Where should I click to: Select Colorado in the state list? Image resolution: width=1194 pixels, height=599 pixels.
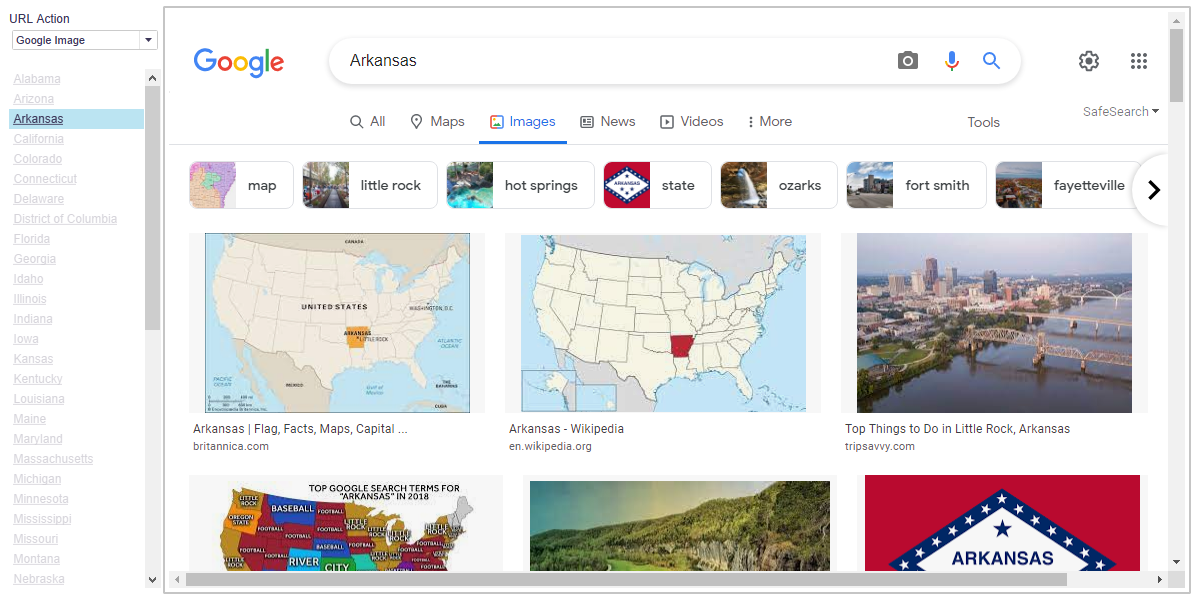click(x=37, y=159)
